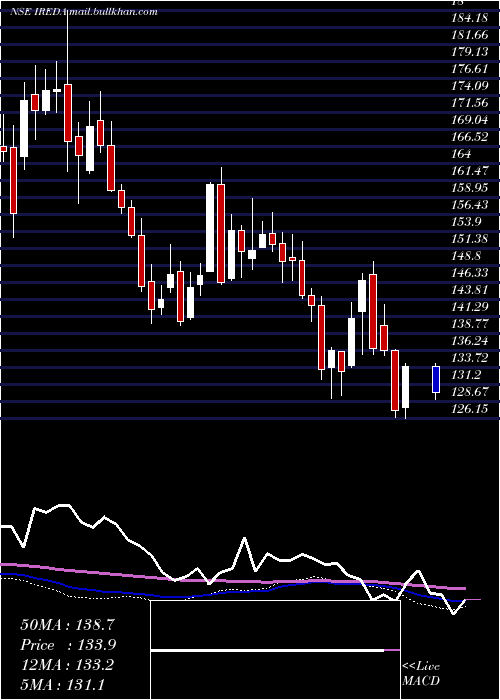Image resolution: width=500 pixels, height=700 pixels.
Task: Click the 171.56 price axis label
Action: click(470, 103)
